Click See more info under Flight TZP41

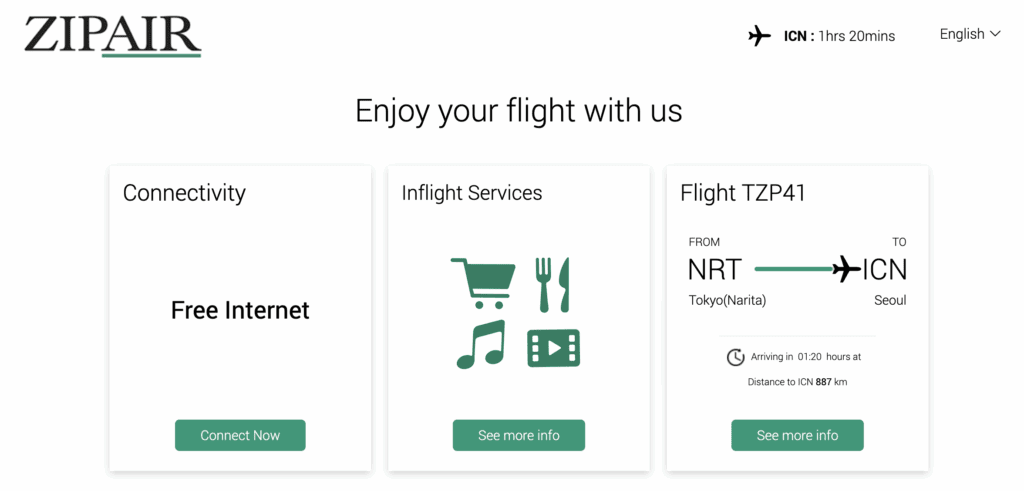tap(797, 435)
